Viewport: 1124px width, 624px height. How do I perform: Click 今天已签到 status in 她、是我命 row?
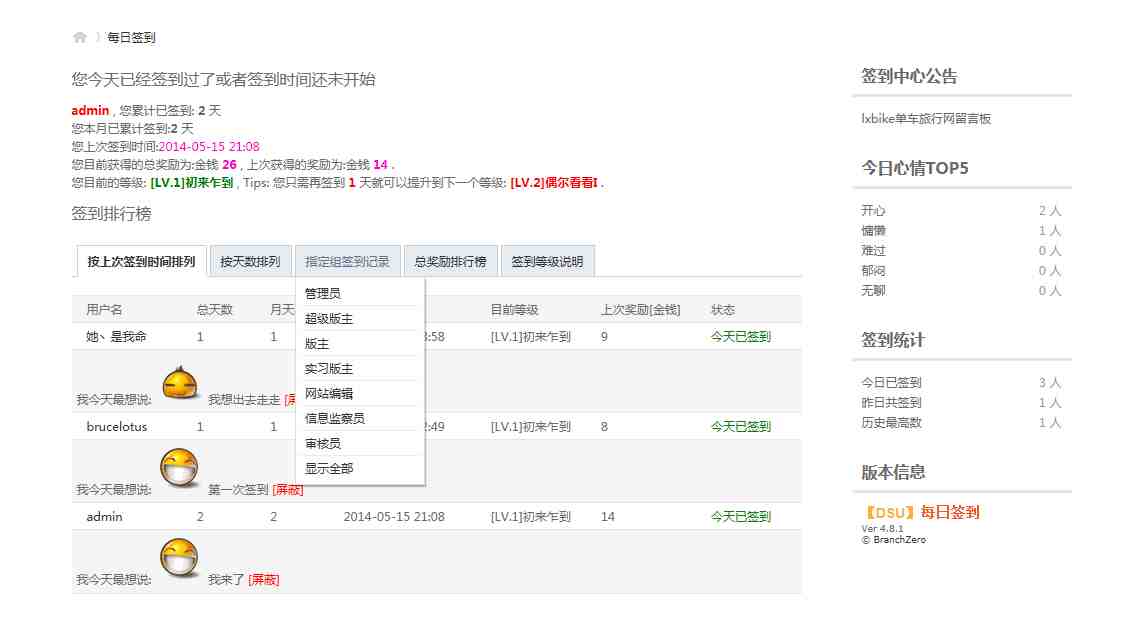[x=740, y=336]
